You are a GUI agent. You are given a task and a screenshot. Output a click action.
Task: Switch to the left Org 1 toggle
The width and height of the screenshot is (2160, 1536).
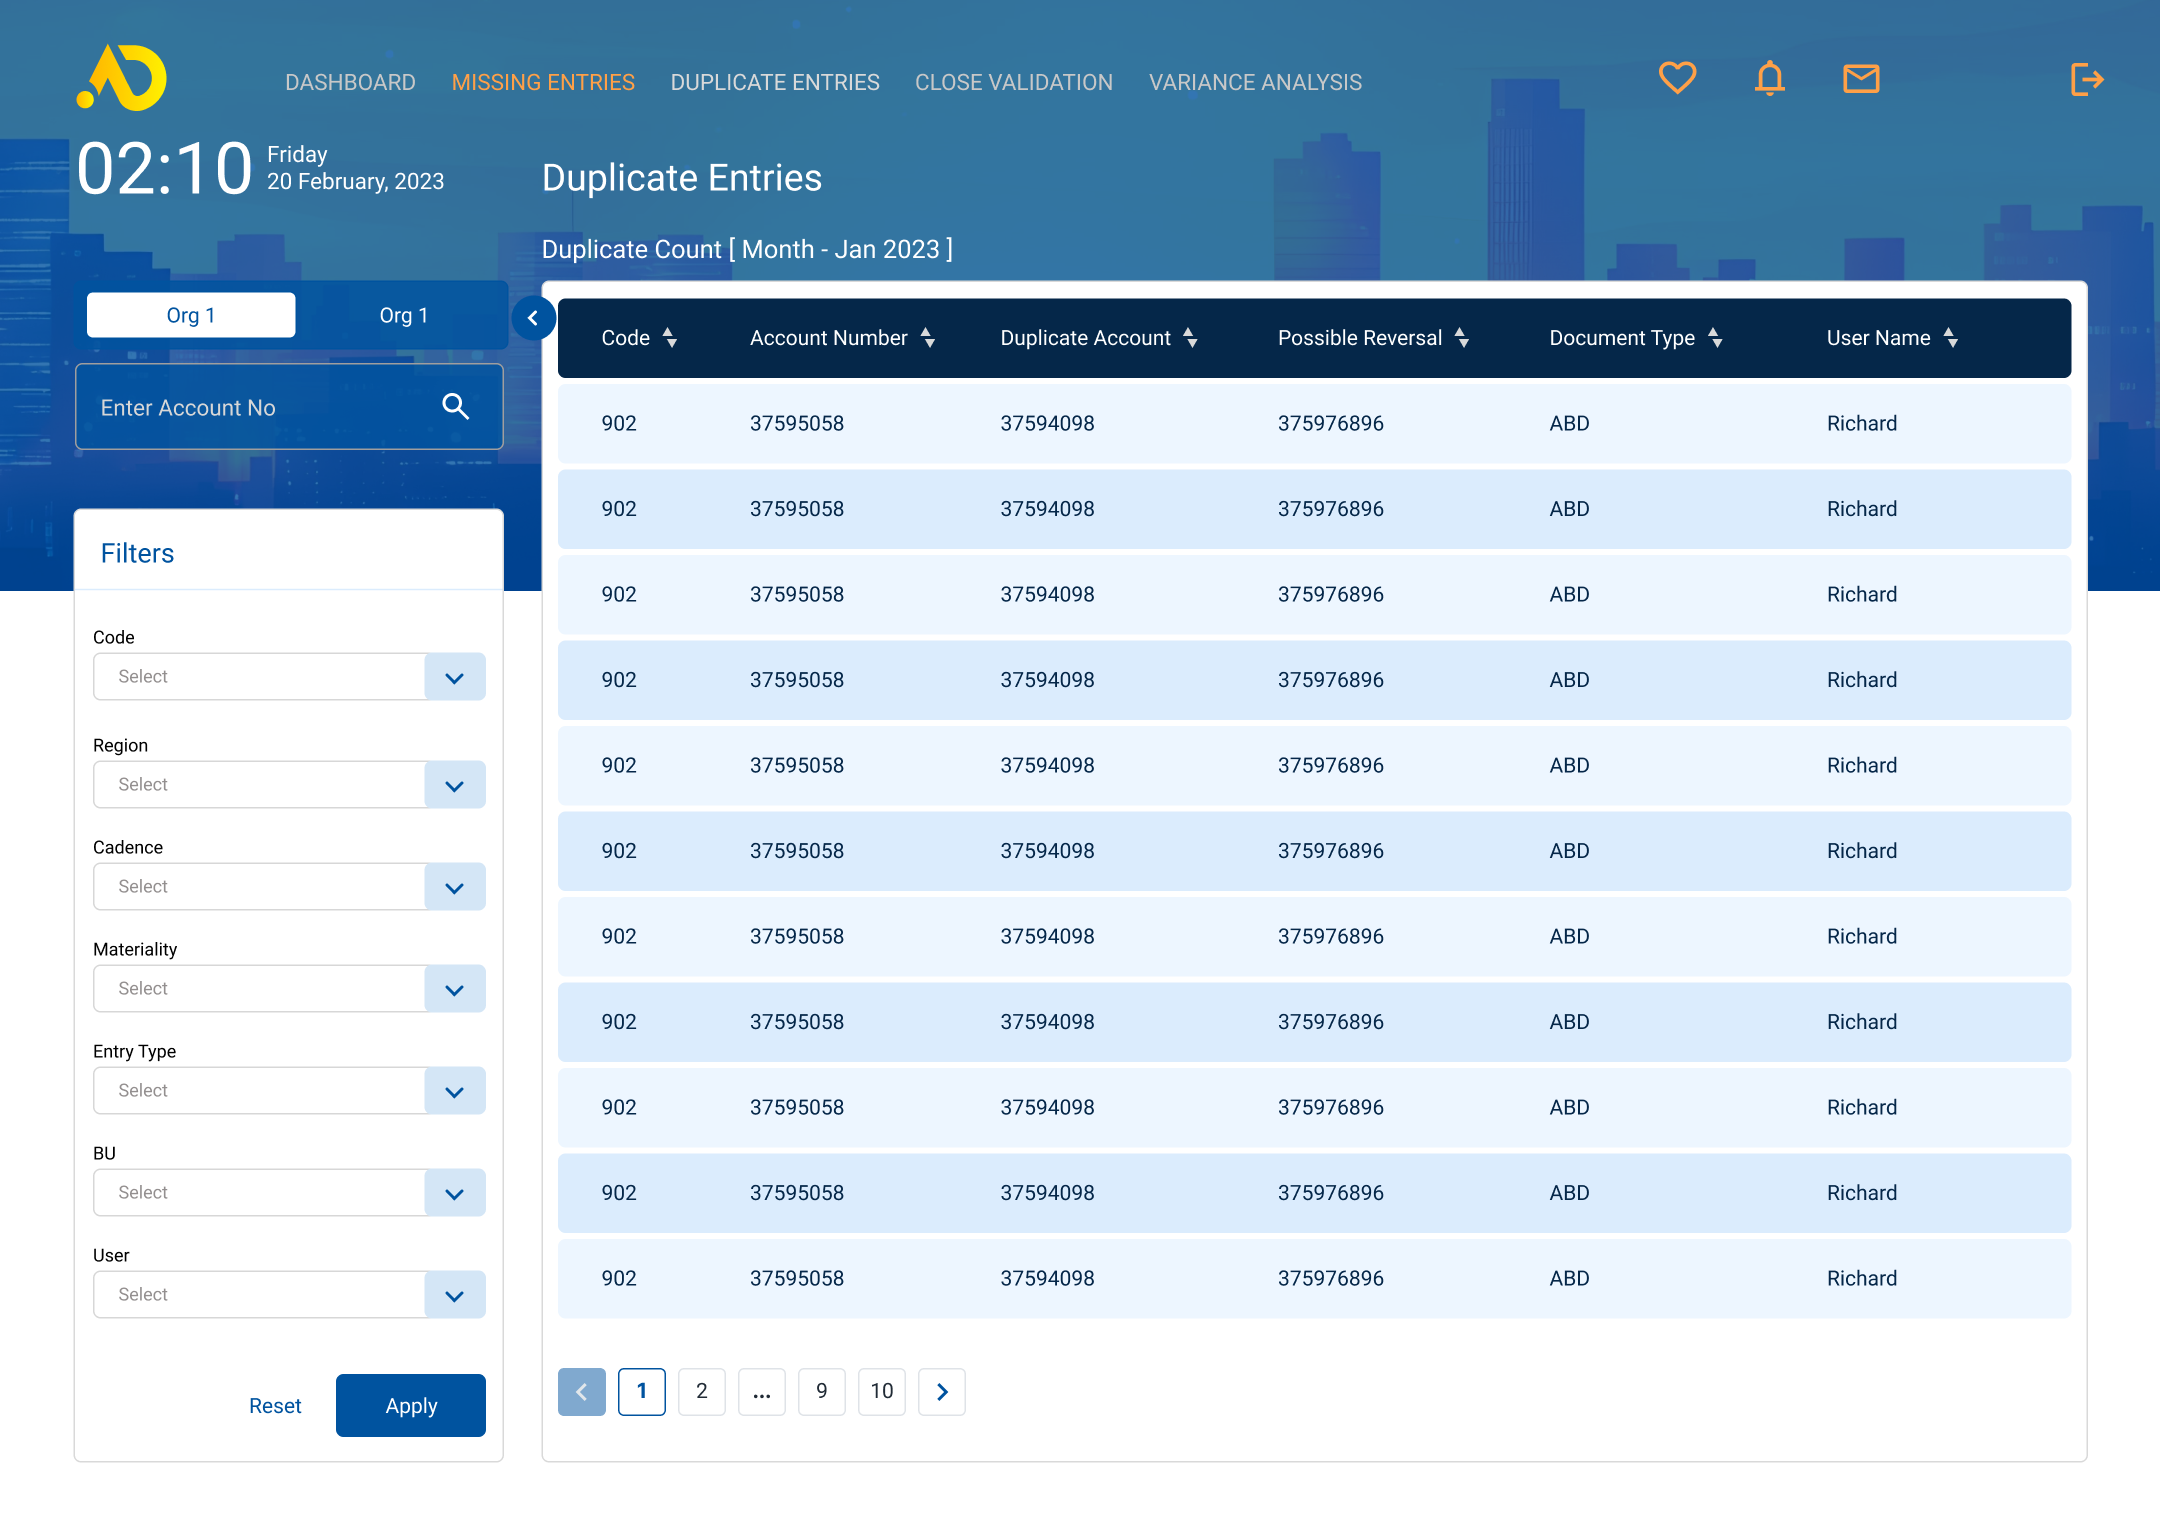(191, 315)
